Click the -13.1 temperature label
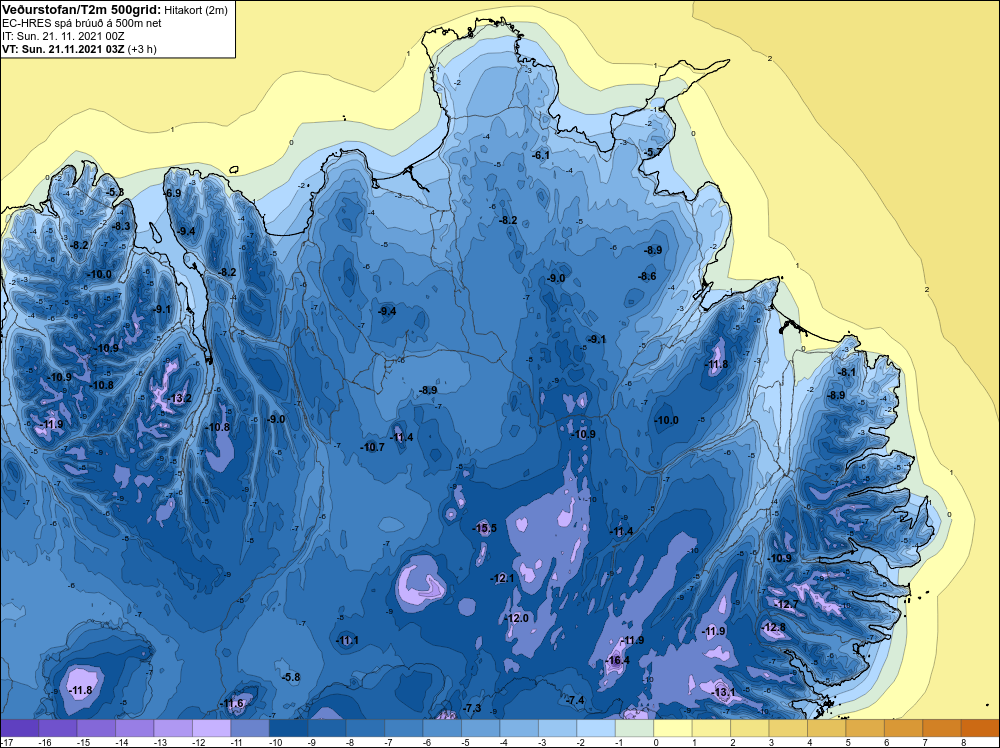Viewport: 1000px width, 748px height. 723,692
